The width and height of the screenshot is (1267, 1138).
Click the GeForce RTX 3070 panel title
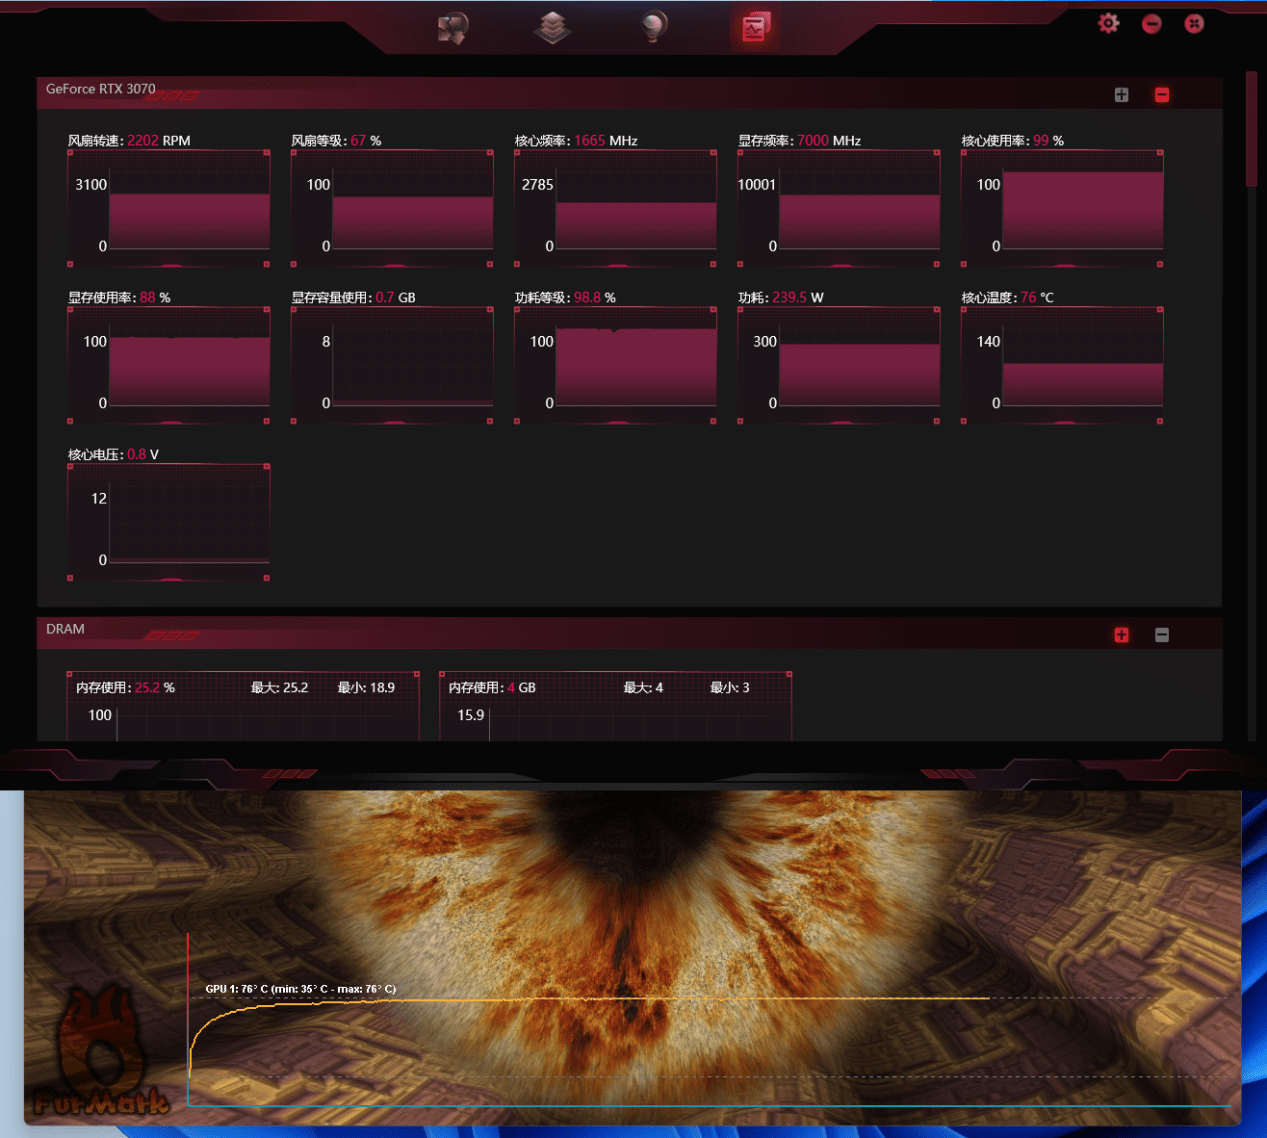tap(101, 89)
